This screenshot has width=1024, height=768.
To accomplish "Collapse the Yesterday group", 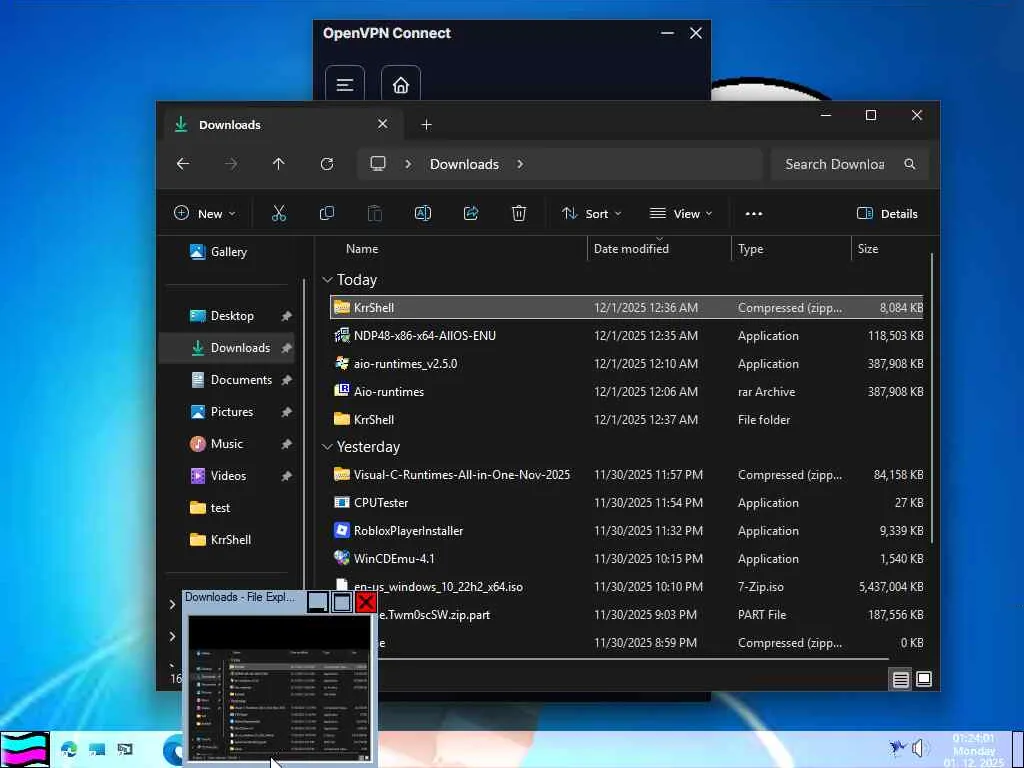I will pyautogui.click(x=327, y=447).
